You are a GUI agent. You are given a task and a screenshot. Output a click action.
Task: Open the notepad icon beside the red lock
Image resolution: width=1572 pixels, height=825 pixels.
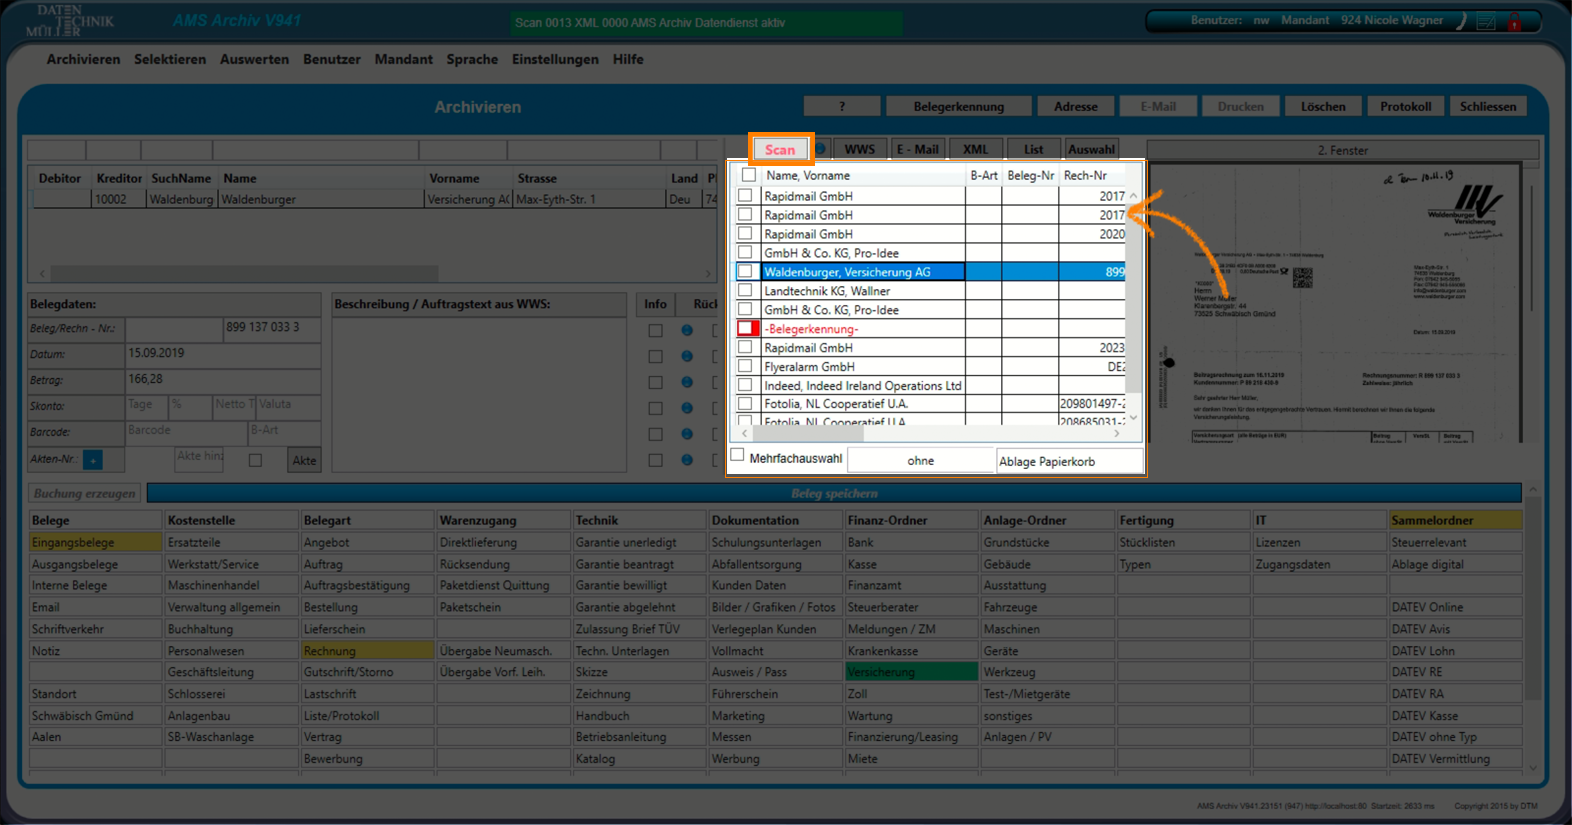(1487, 22)
